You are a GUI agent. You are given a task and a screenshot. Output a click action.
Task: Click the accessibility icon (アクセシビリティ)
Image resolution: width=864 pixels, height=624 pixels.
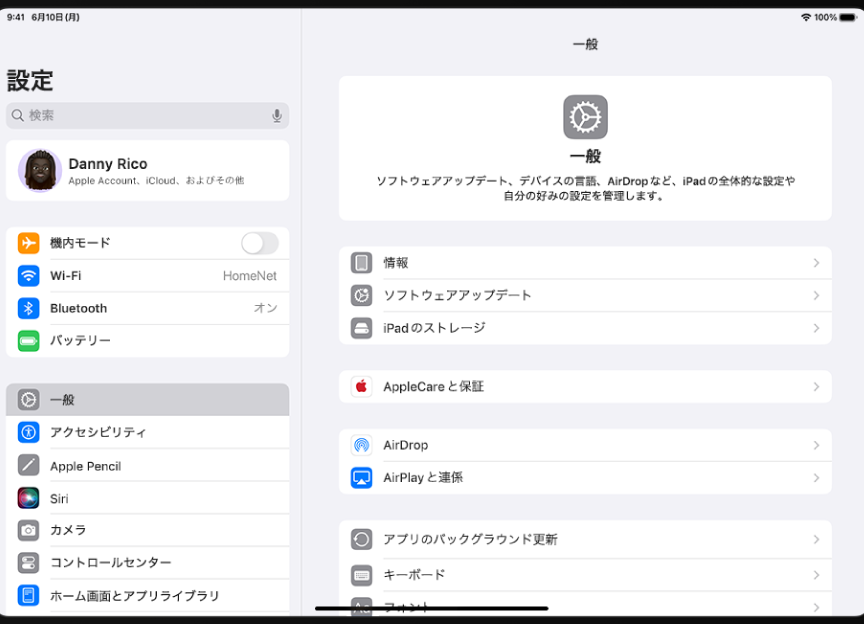click(29, 432)
